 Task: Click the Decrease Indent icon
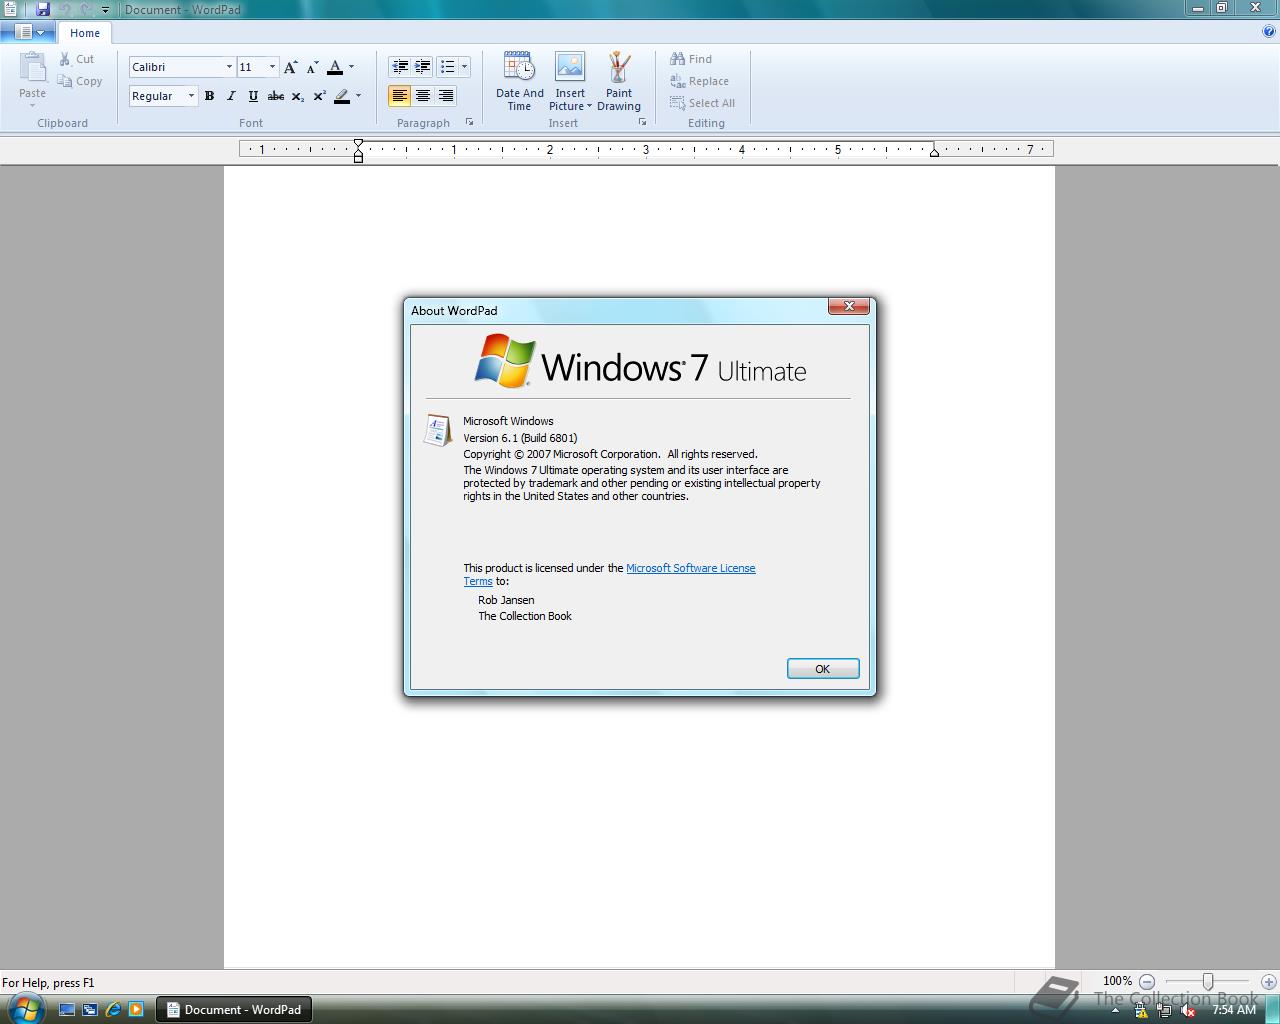(x=400, y=67)
